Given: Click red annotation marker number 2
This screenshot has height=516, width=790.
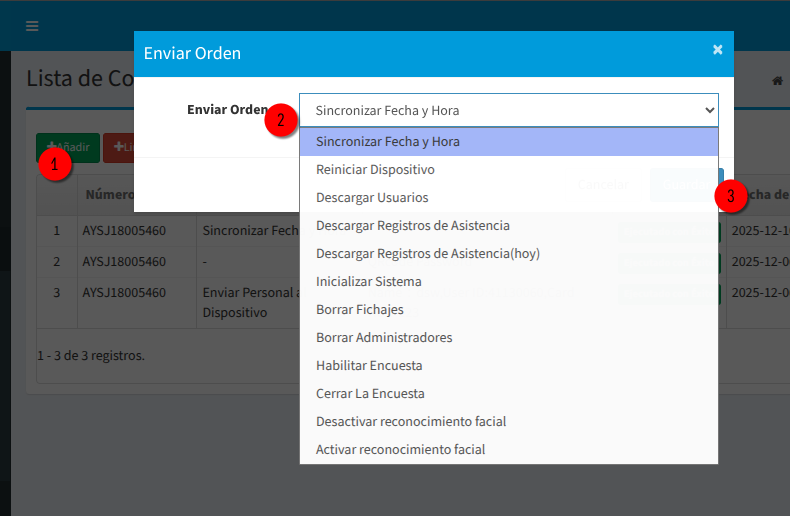Looking at the screenshot, I should [x=281, y=120].
